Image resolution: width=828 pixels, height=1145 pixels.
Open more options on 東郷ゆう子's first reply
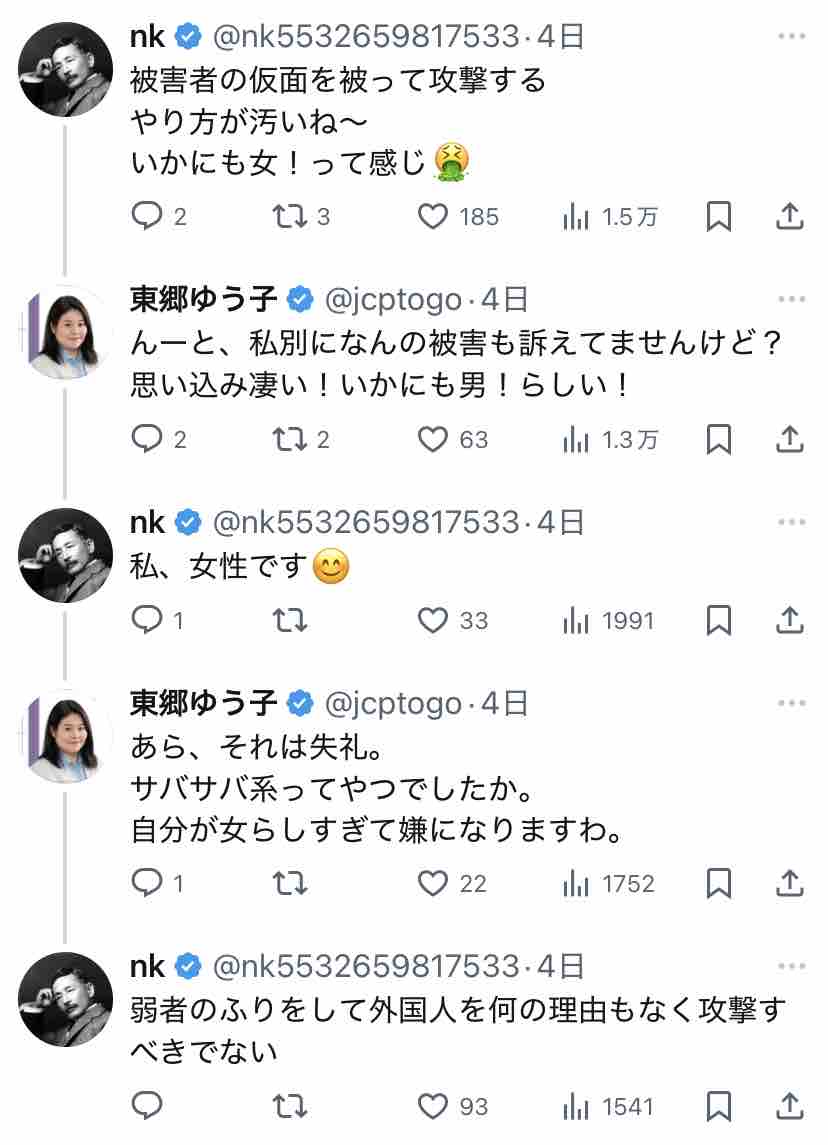pyautogui.click(x=791, y=299)
